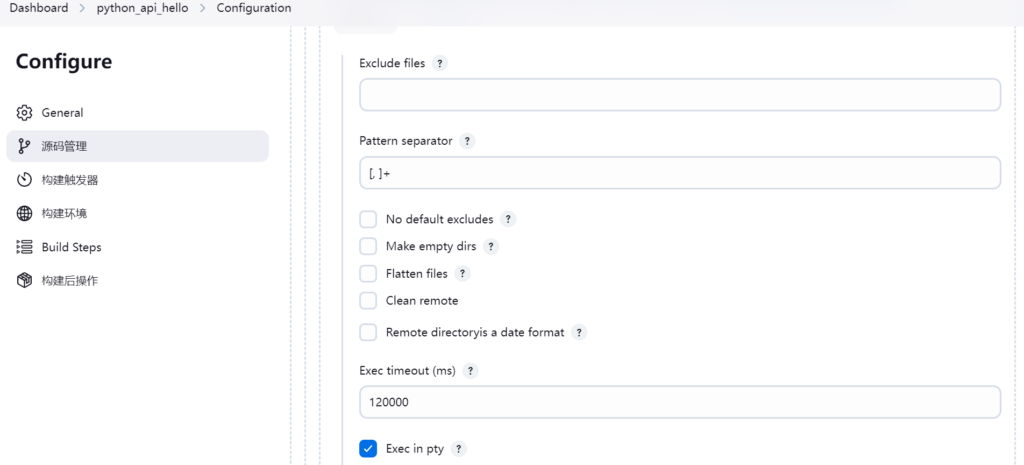Click the build triggers clock icon
The width and height of the screenshot is (1024, 465).
click(25, 180)
